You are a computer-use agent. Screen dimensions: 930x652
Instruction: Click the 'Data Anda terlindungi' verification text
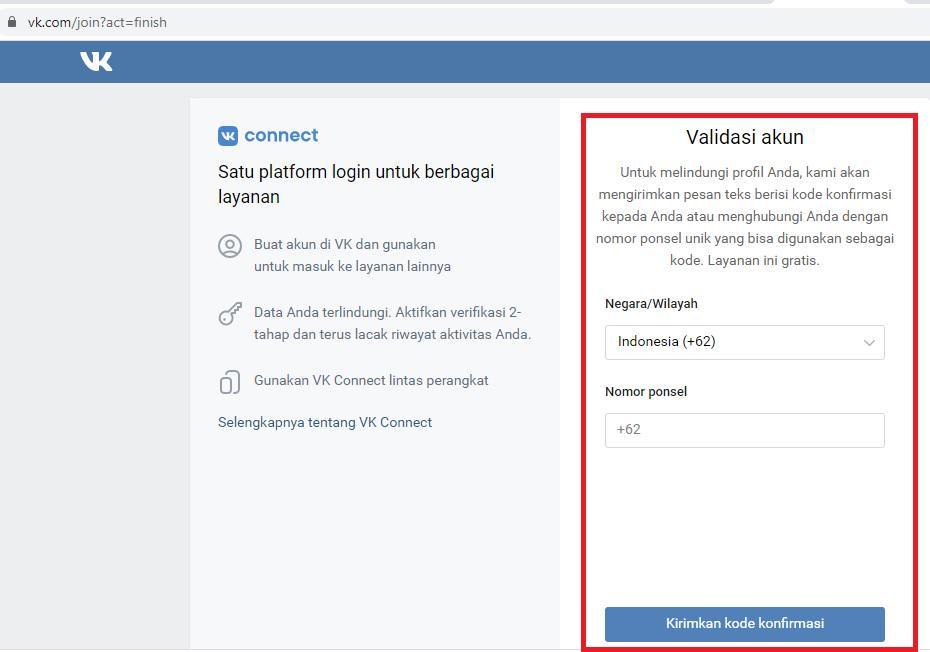(392, 323)
